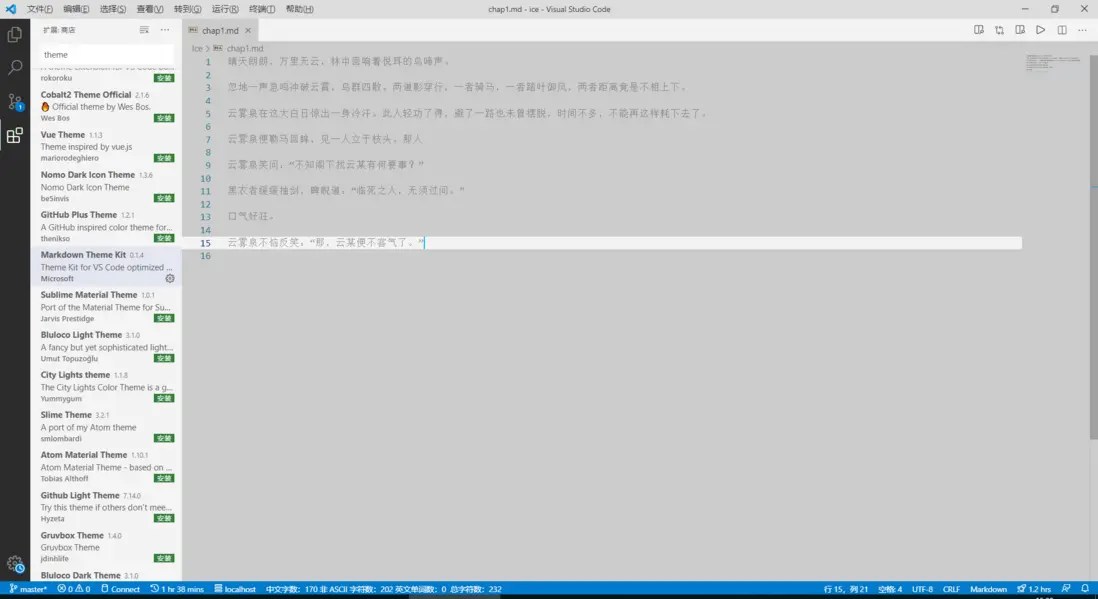The height and width of the screenshot is (599, 1098).
Task: Install Github Light Theme extension
Action: 165,518
